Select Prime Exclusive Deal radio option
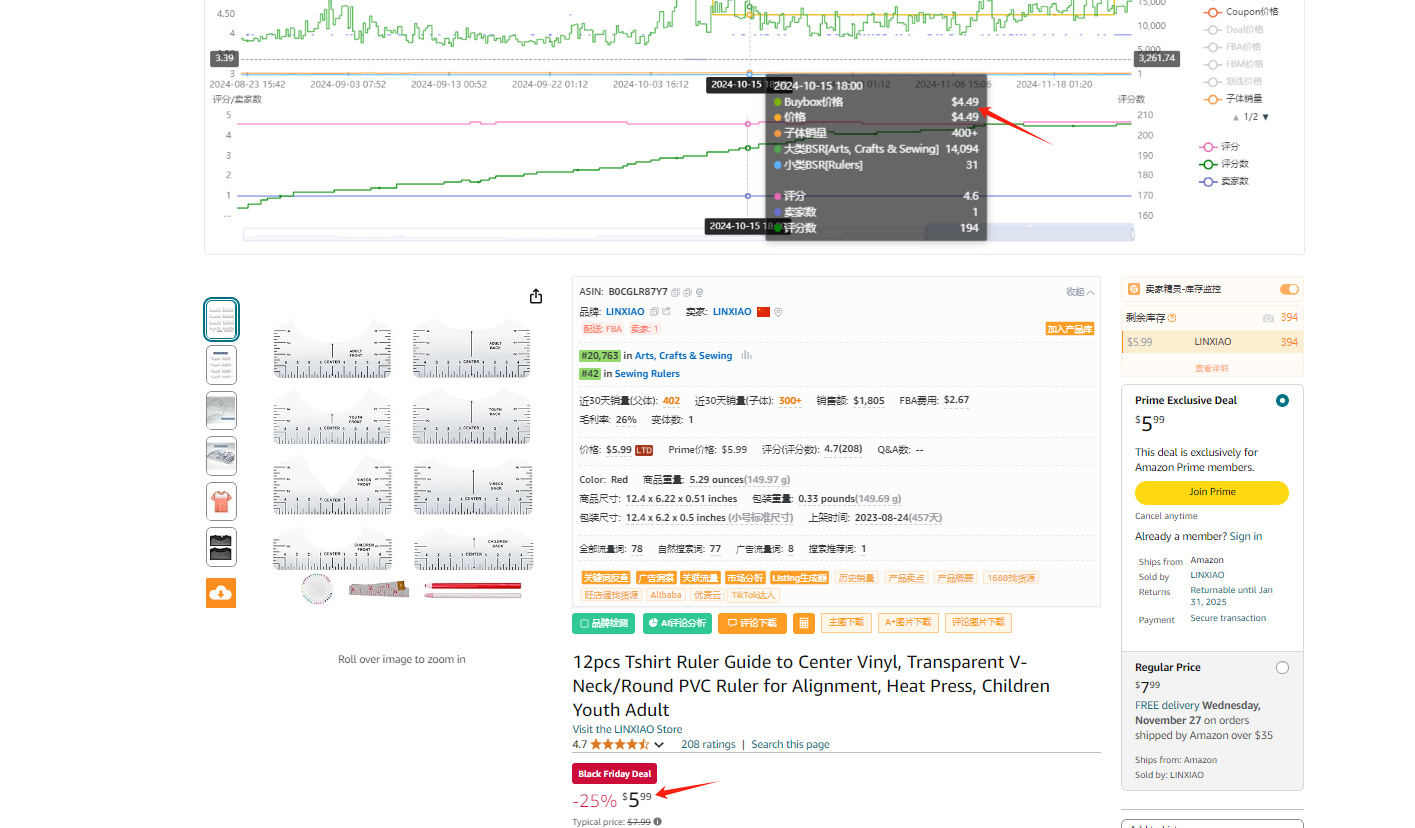Screen dimensions: 1415x828 coord(1282,400)
